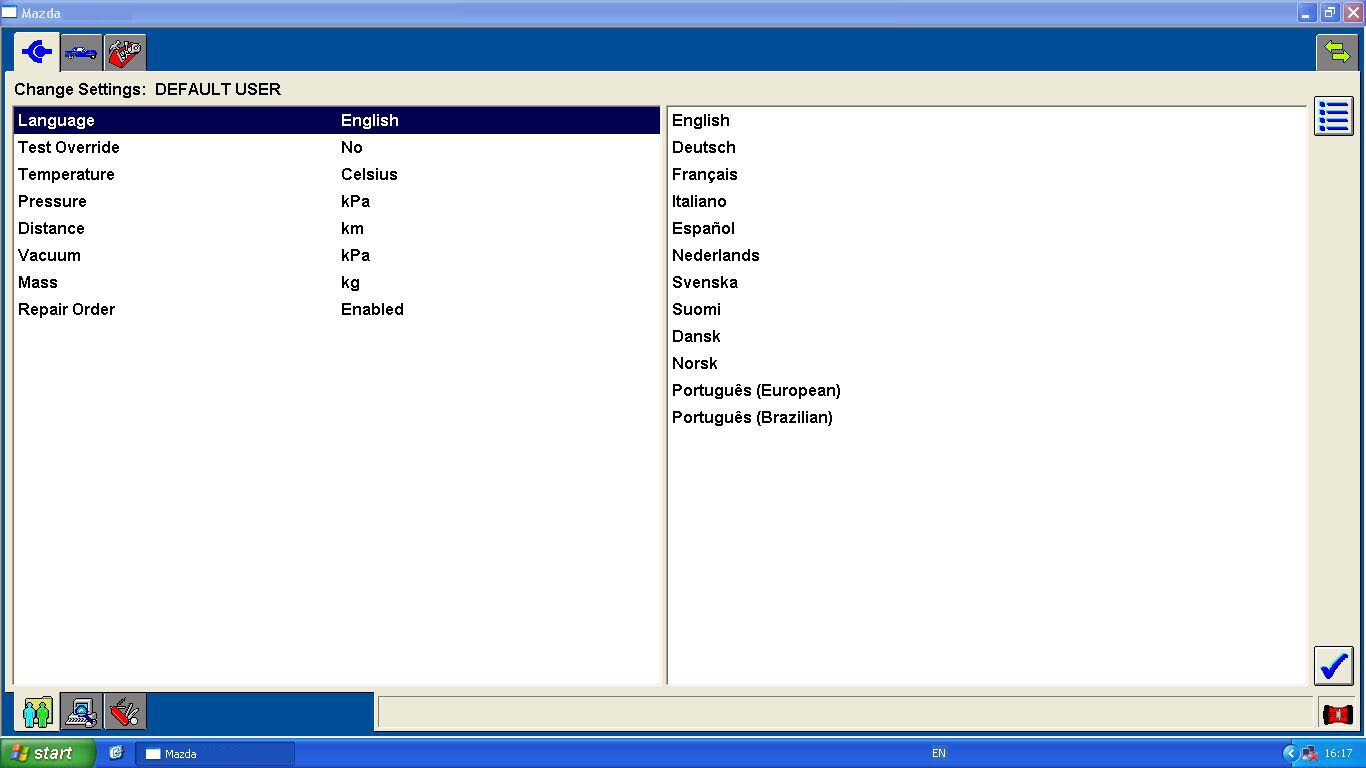The image size is (1366, 768).
Task: Click the Enabled repair order value
Action: coord(372,309)
